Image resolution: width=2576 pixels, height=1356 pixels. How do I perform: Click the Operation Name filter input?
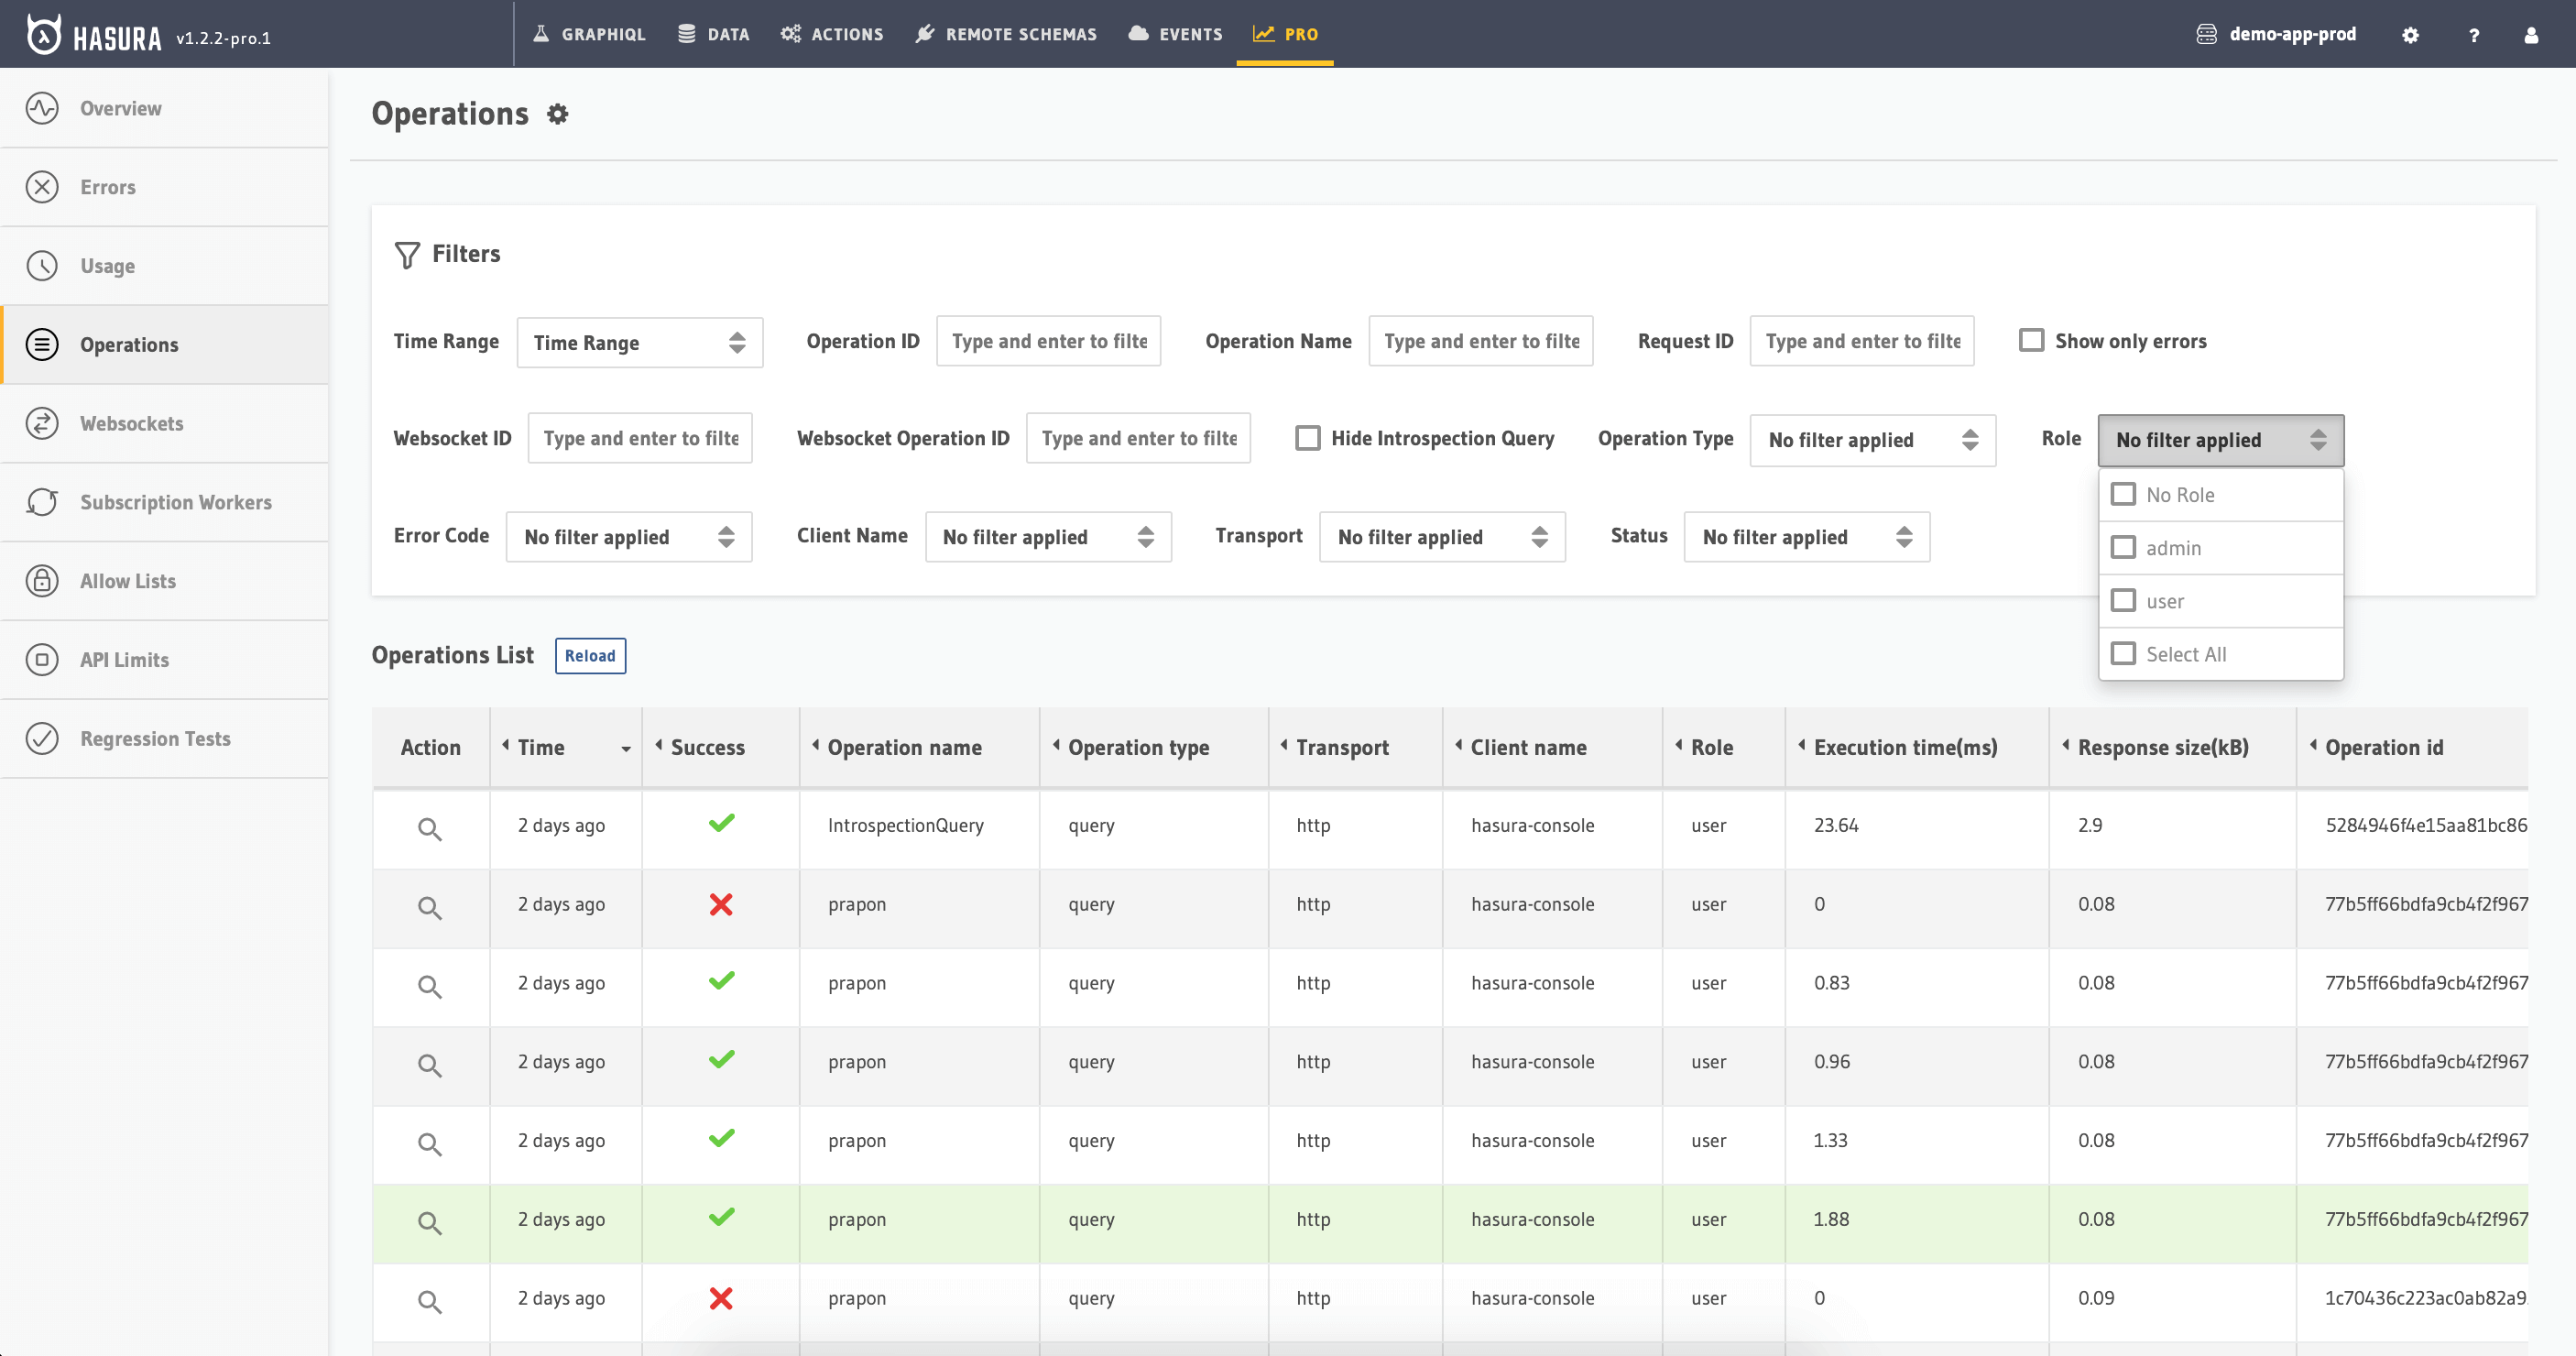1480,341
